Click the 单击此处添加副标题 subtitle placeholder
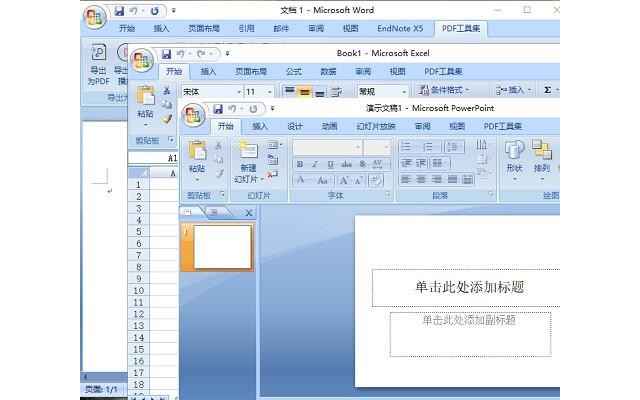The image size is (640, 400). click(470, 334)
